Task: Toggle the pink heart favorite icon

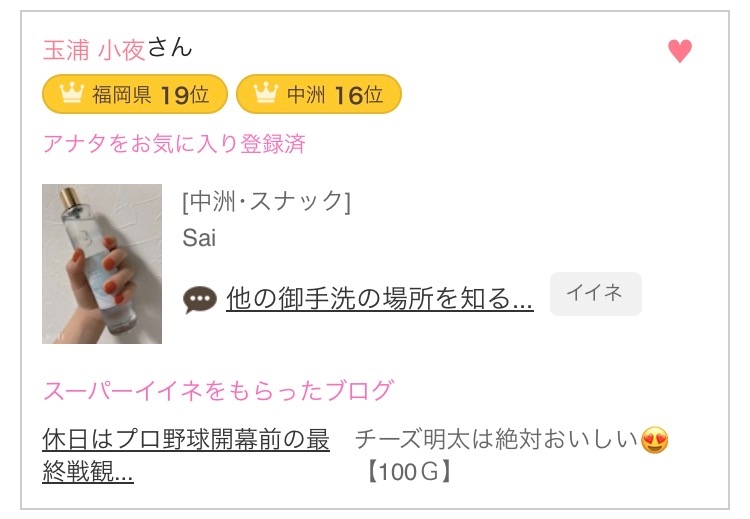Action: [680, 51]
